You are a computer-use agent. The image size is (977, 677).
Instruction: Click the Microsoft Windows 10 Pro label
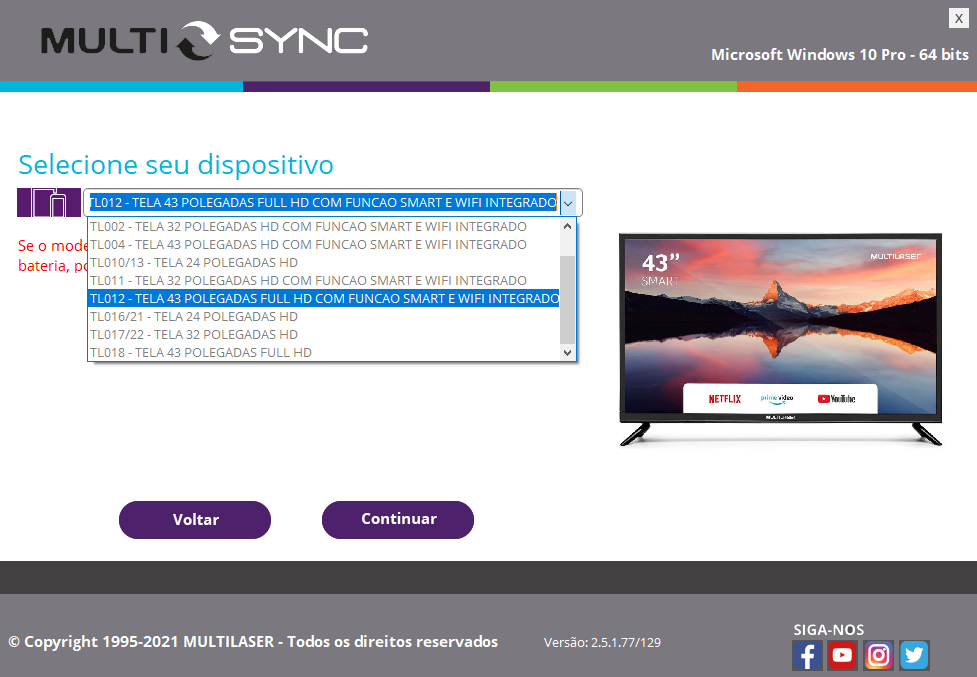840,55
